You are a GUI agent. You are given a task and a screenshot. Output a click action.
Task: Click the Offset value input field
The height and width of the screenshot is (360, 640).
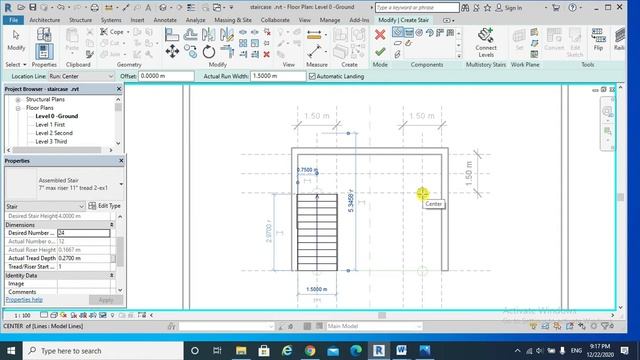(x=166, y=76)
